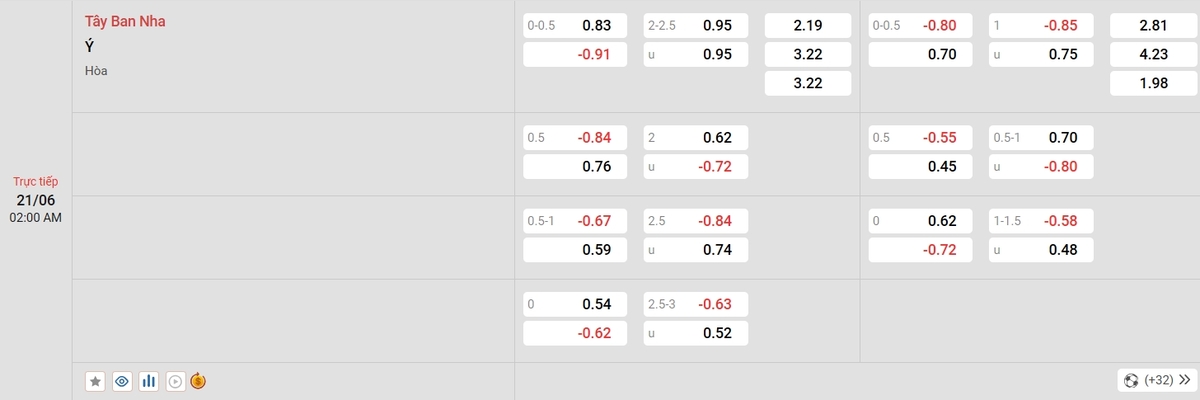Select handicap 0-0.5 odds 0.83
The width and height of the screenshot is (1200, 400).
[x=575, y=26]
